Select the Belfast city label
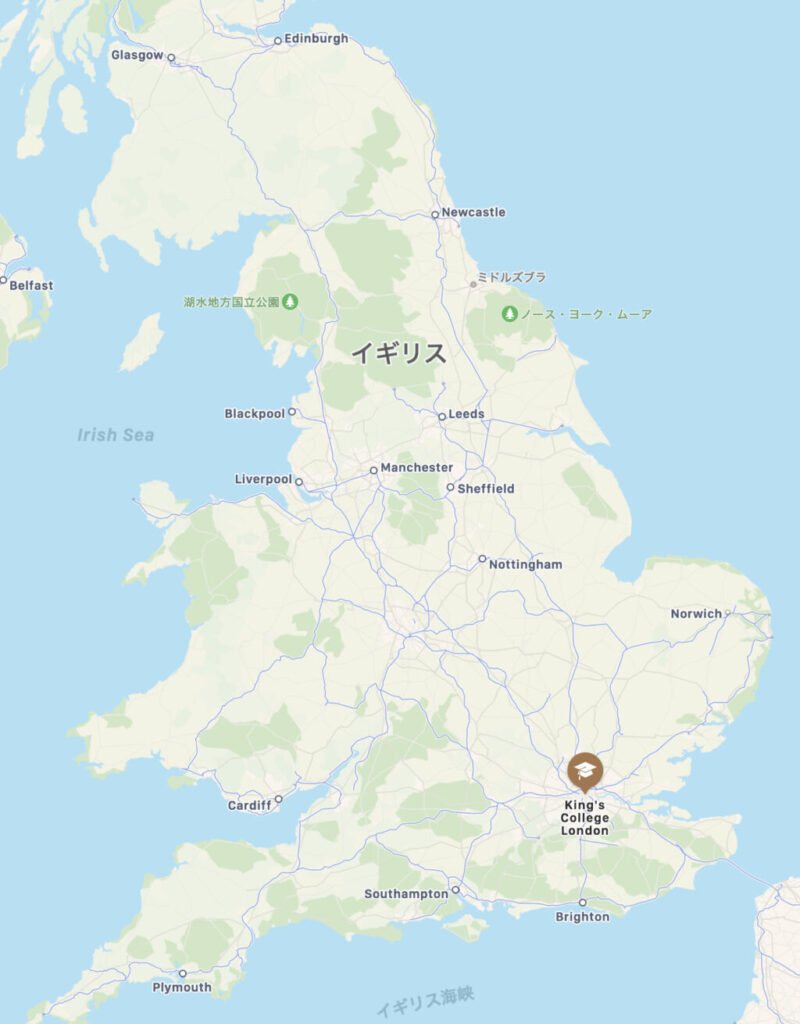Image resolution: width=800 pixels, height=1024 pixels. (31, 285)
